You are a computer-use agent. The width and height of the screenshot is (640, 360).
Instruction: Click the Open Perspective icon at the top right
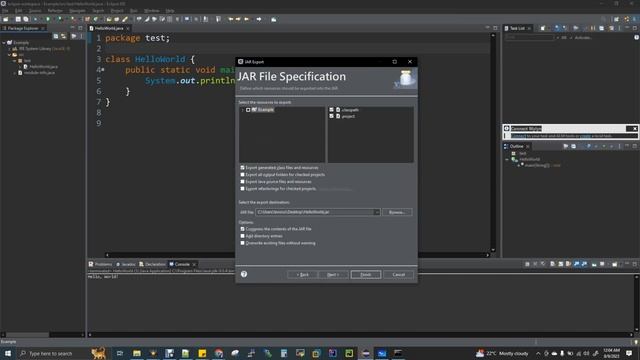pyautogui.click(x=616, y=19)
